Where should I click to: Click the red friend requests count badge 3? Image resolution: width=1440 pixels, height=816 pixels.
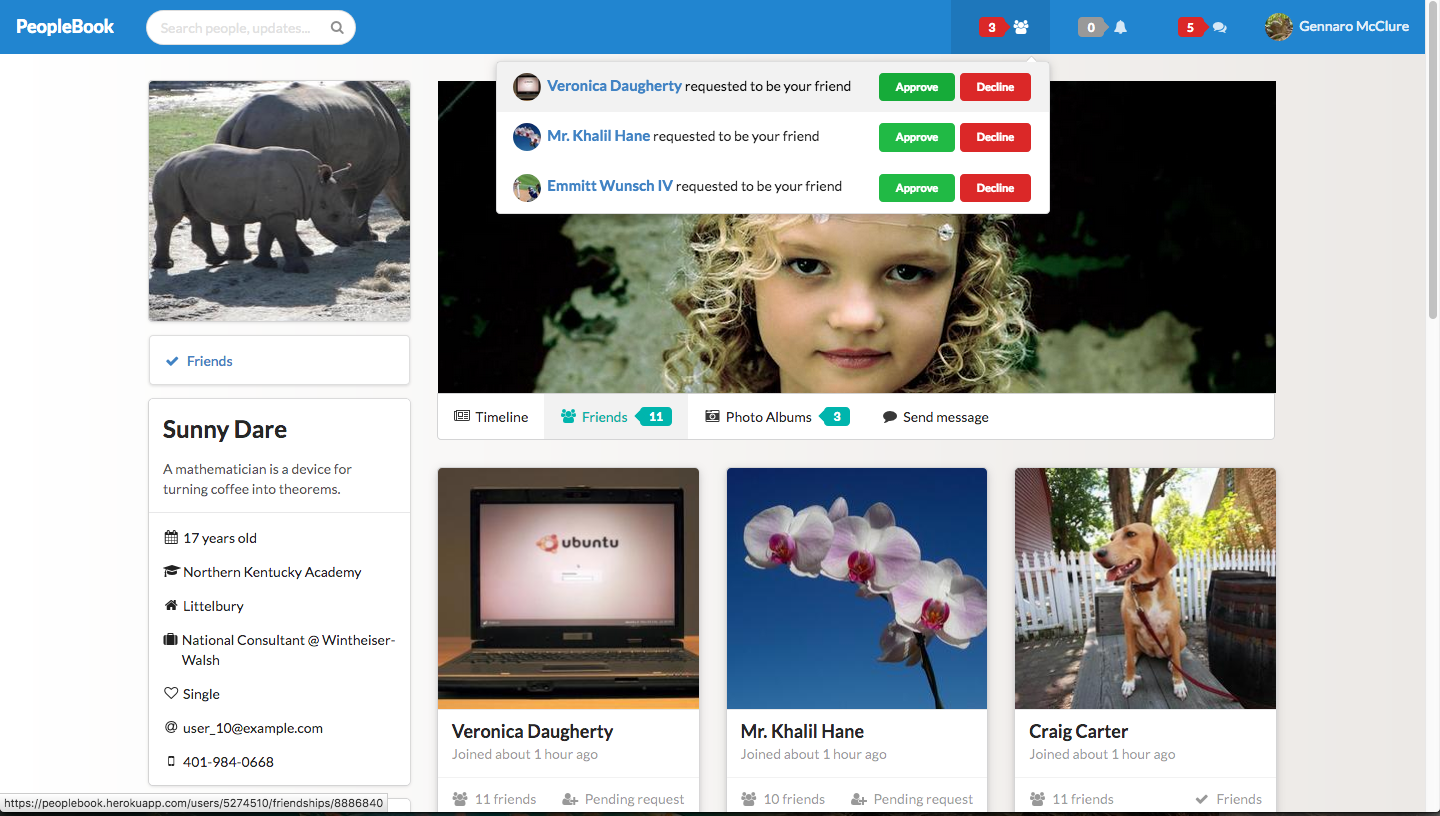pos(992,28)
